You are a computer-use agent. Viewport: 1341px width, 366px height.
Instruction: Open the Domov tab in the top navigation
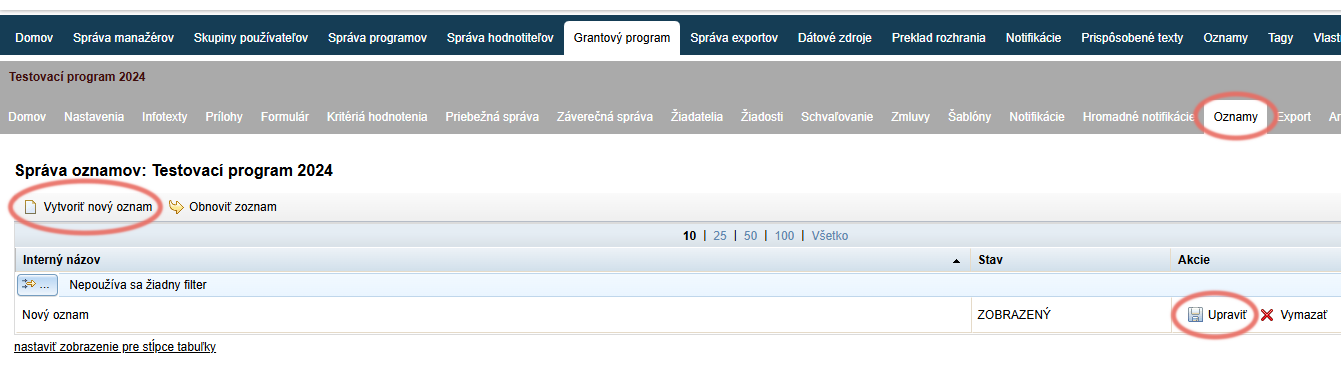click(x=35, y=38)
